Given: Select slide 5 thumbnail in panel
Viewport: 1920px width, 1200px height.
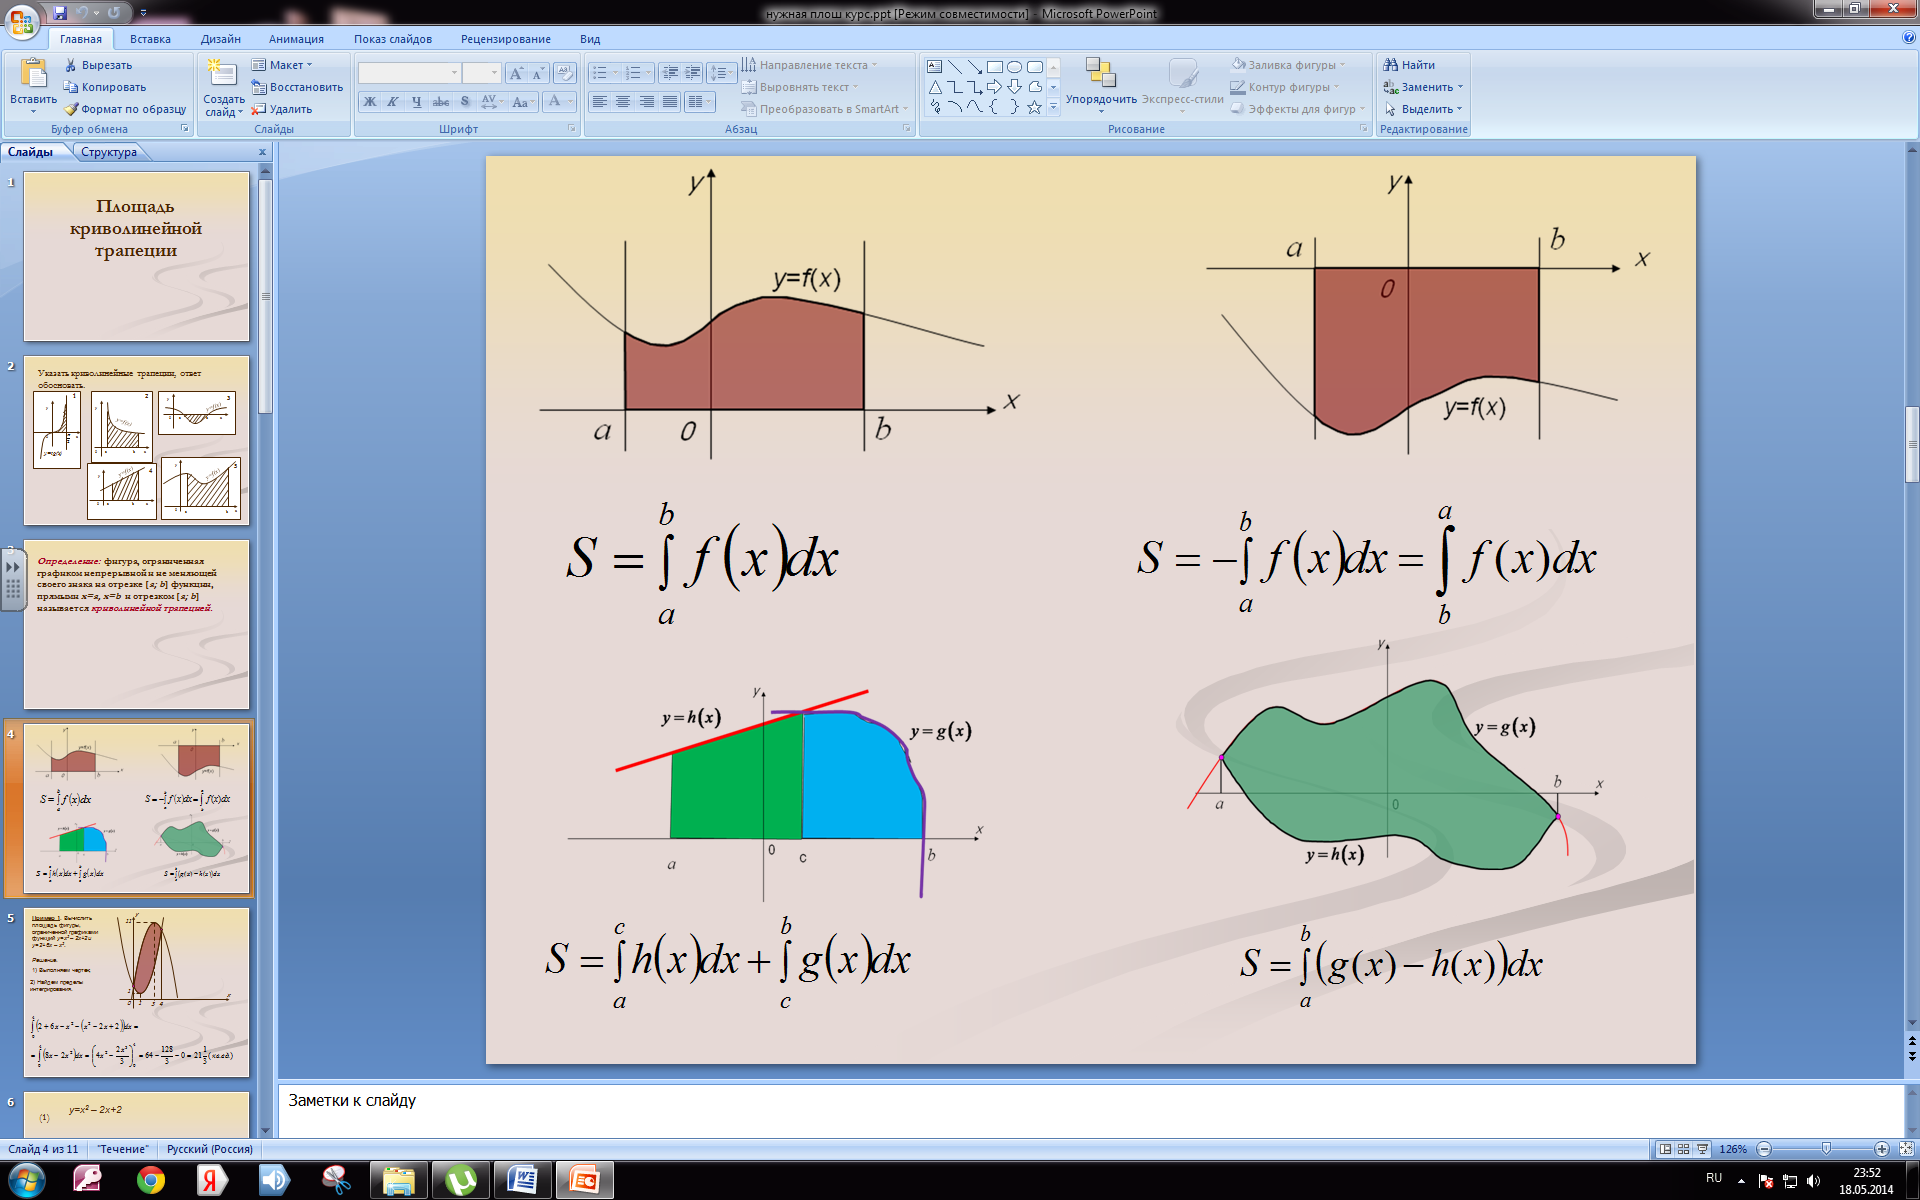Looking at the screenshot, I should 136,992.
